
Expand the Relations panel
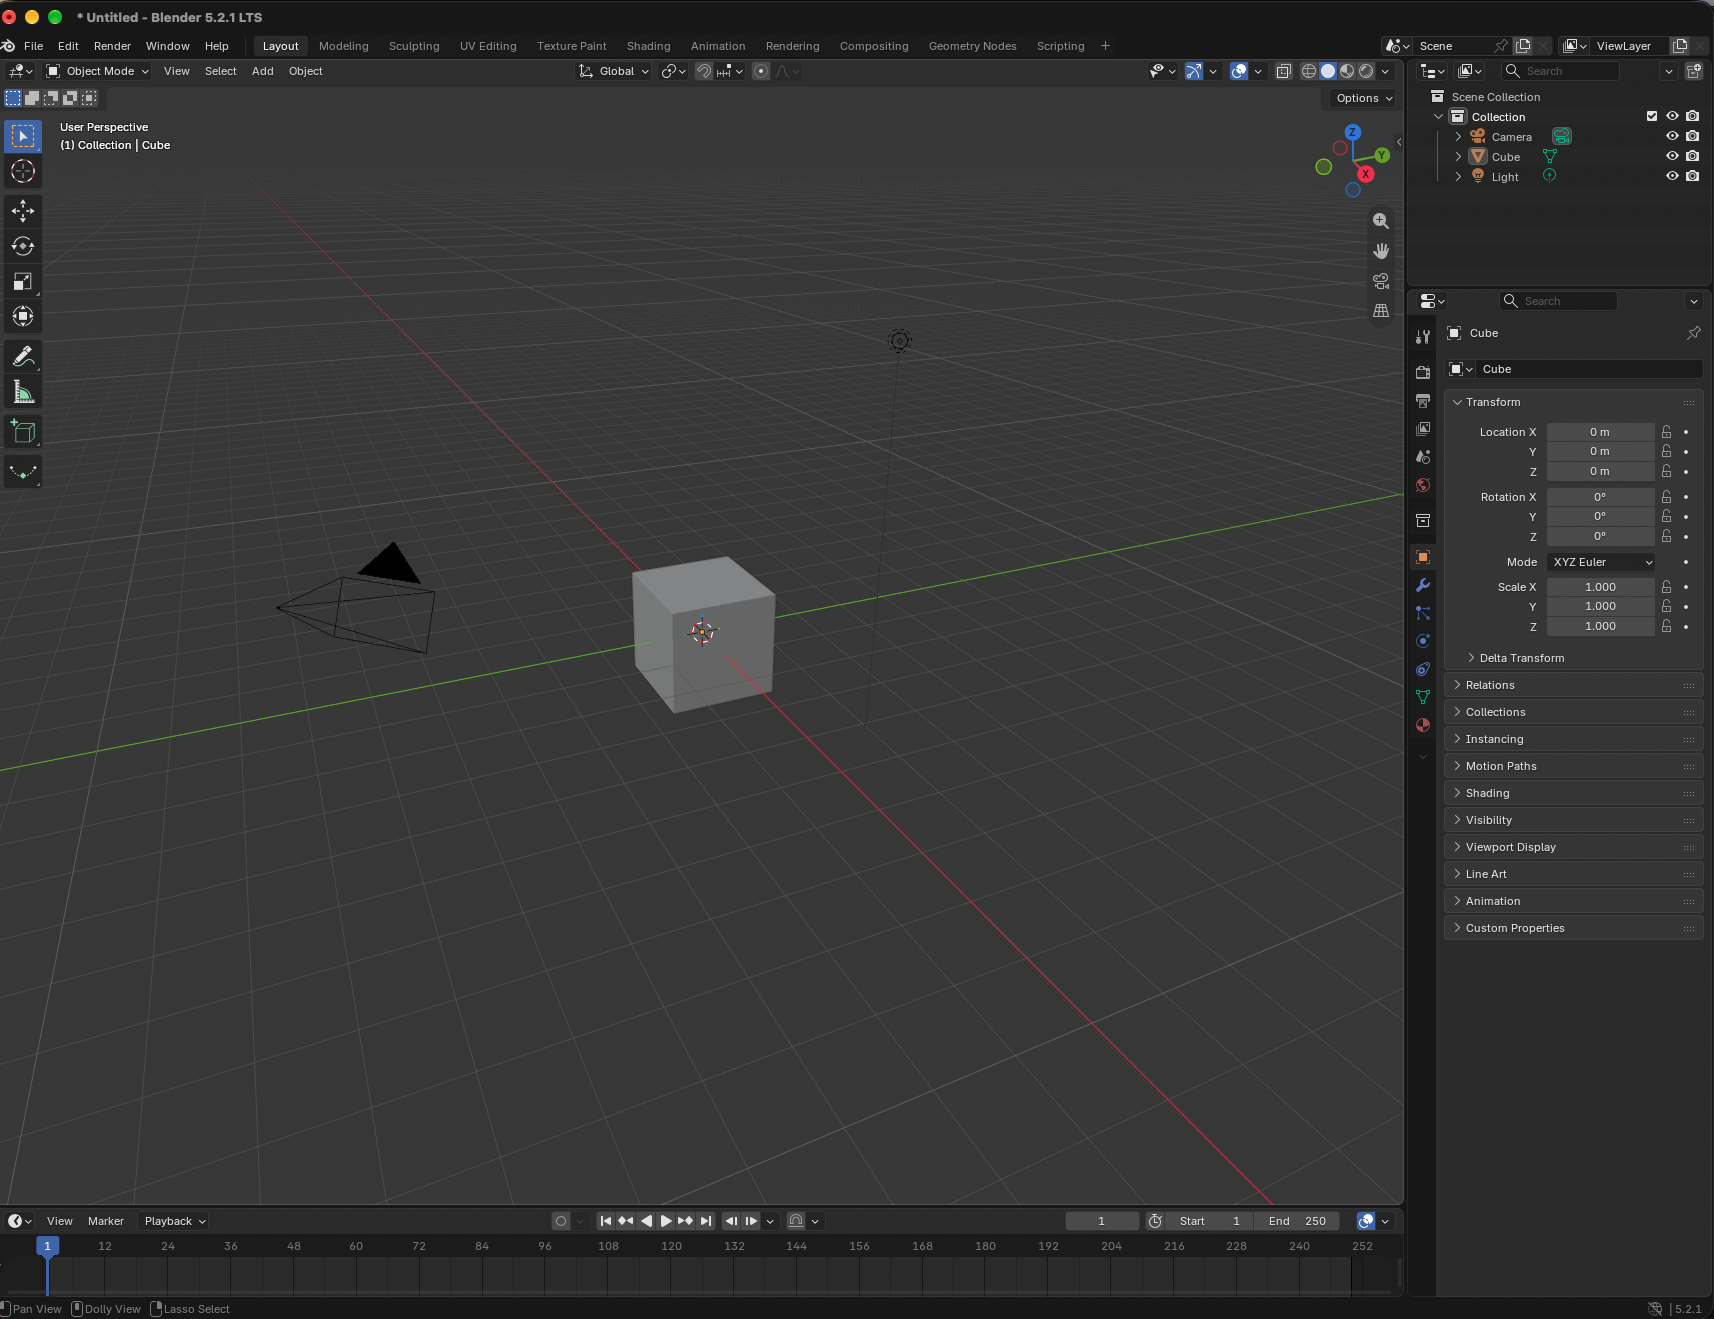(1574, 685)
